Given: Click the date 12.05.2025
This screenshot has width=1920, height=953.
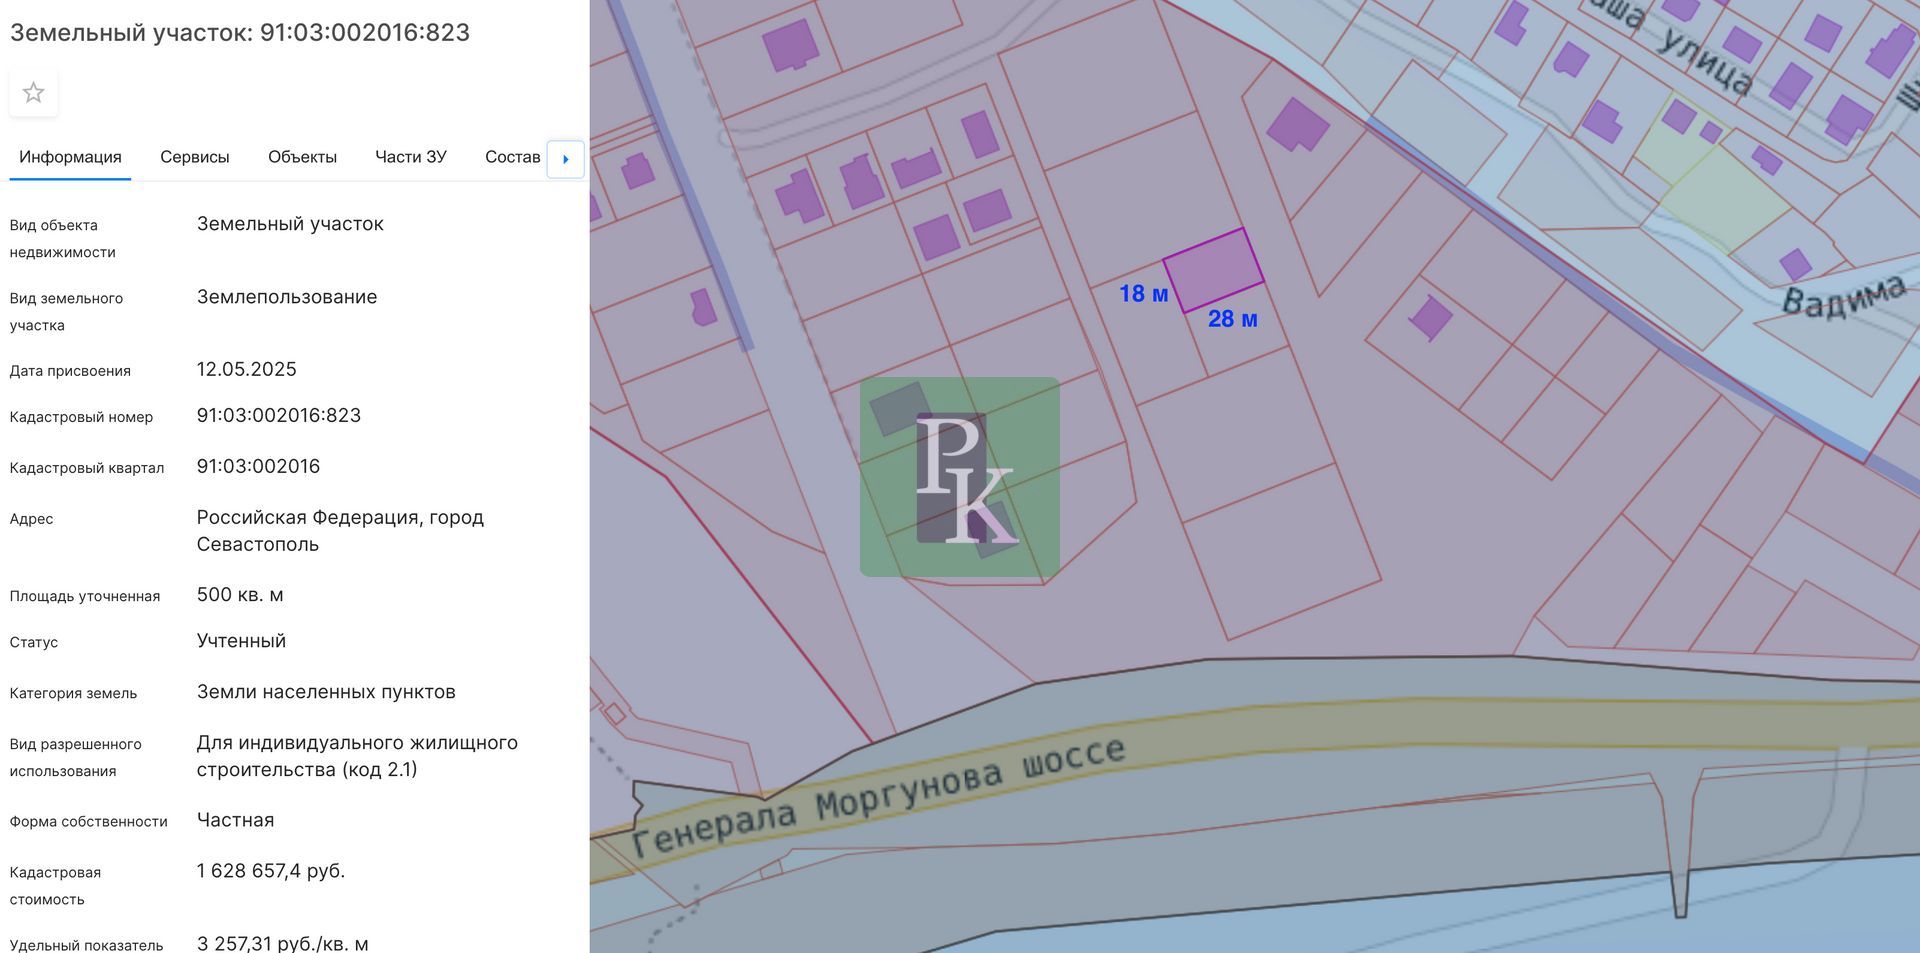Looking at the screenshot, I should 246,369.
